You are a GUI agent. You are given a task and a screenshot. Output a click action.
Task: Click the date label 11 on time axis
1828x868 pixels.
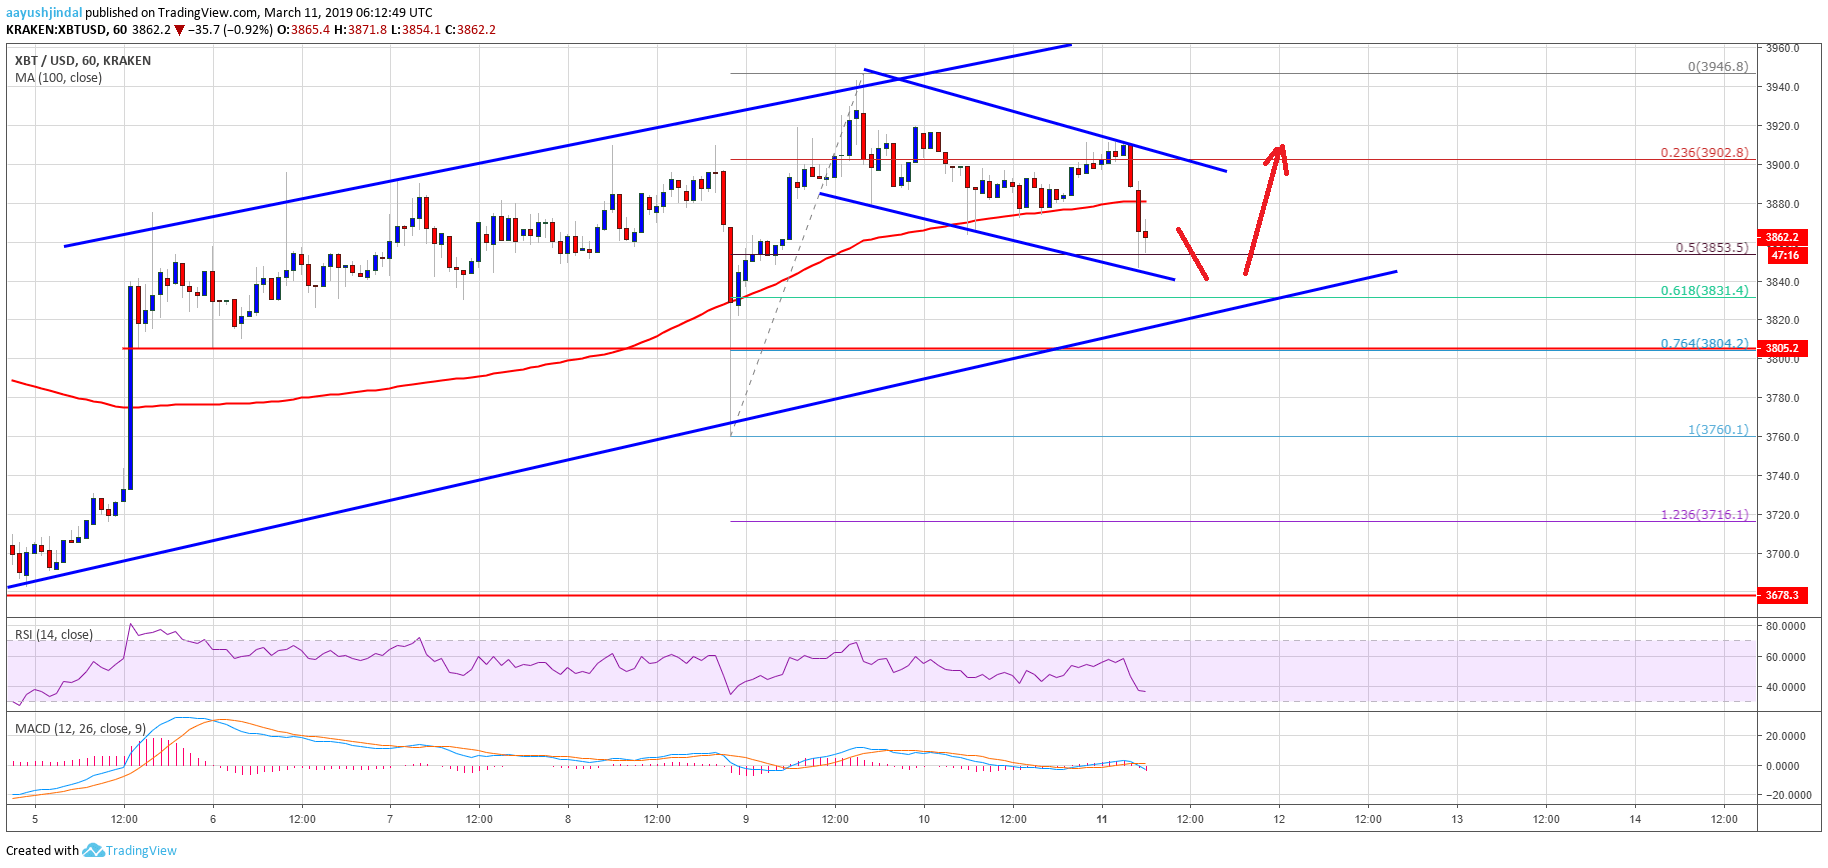[1102, 819]
